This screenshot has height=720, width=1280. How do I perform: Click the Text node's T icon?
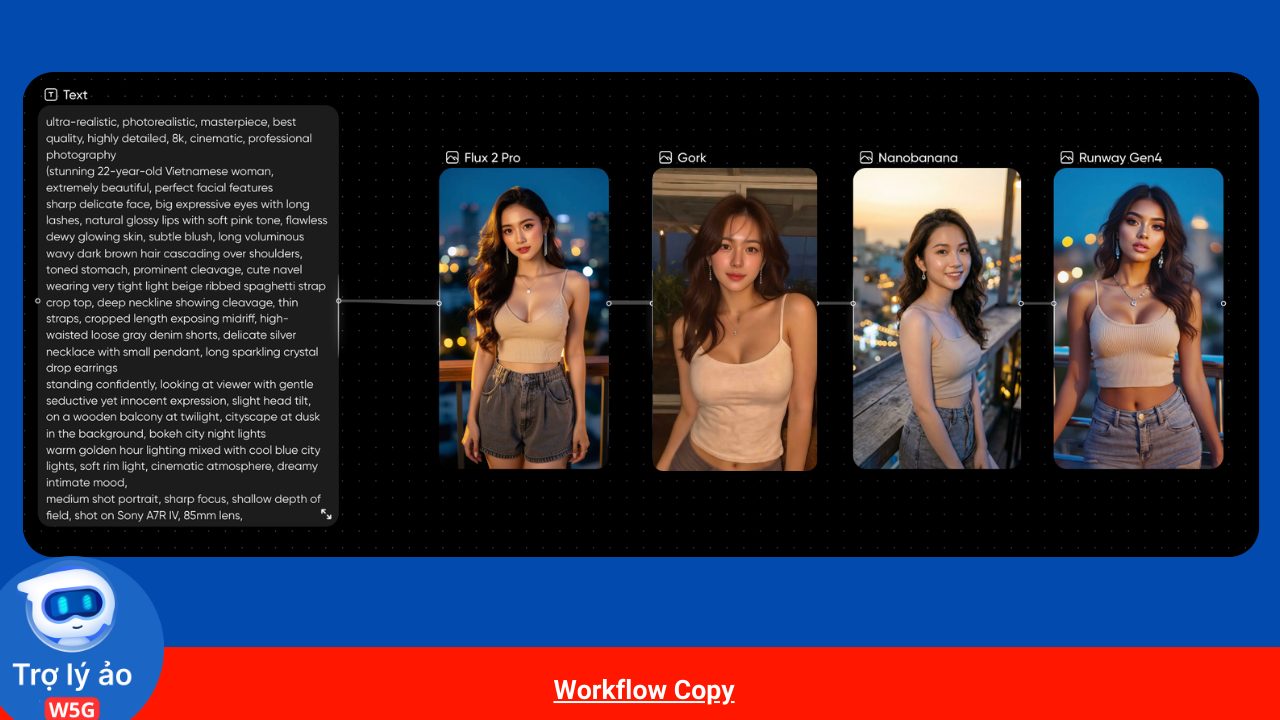tap(51, 95)
